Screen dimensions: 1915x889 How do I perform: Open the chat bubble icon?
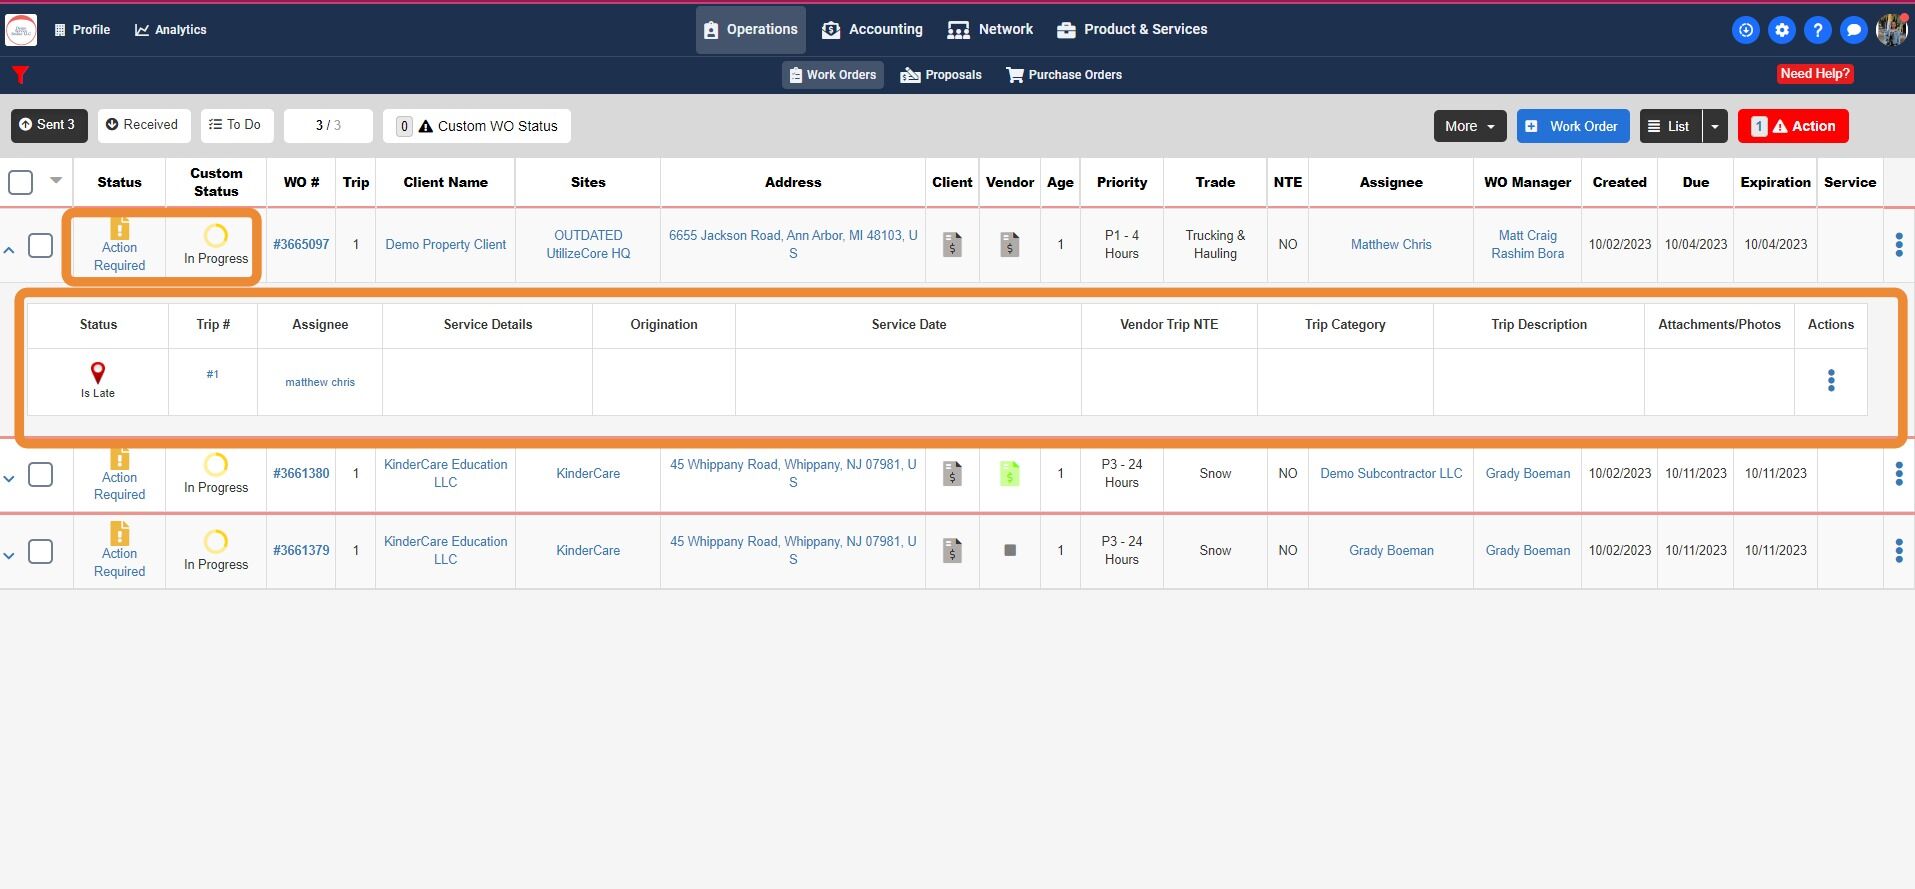coord(1854,30)
